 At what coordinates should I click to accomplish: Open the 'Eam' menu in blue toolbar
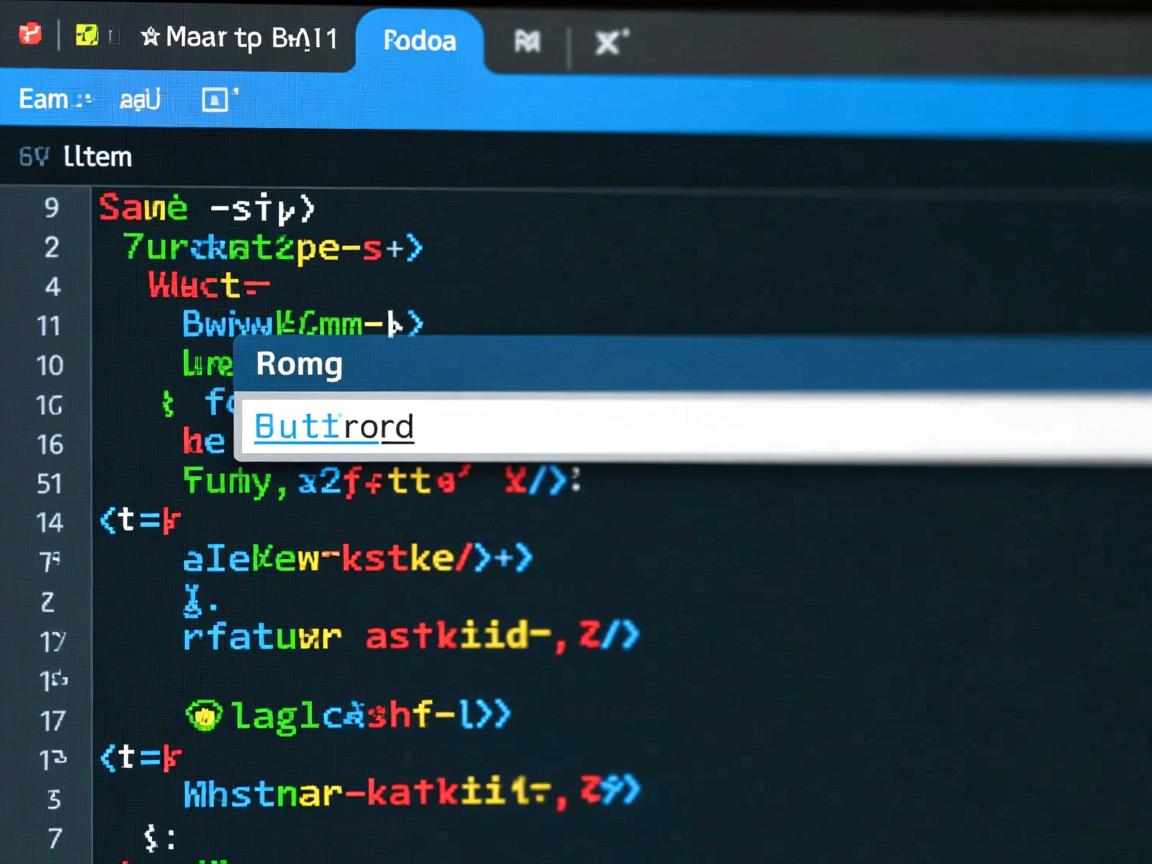pos(45,99)
